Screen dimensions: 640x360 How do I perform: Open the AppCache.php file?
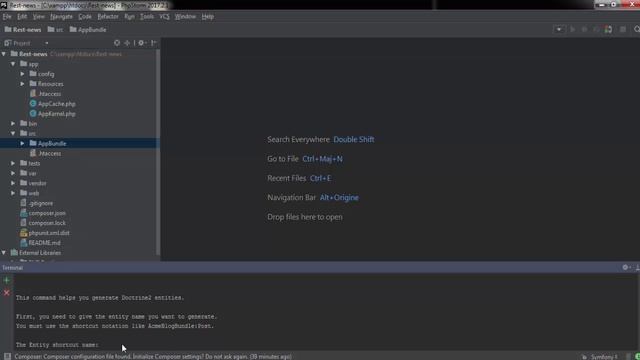57,104
